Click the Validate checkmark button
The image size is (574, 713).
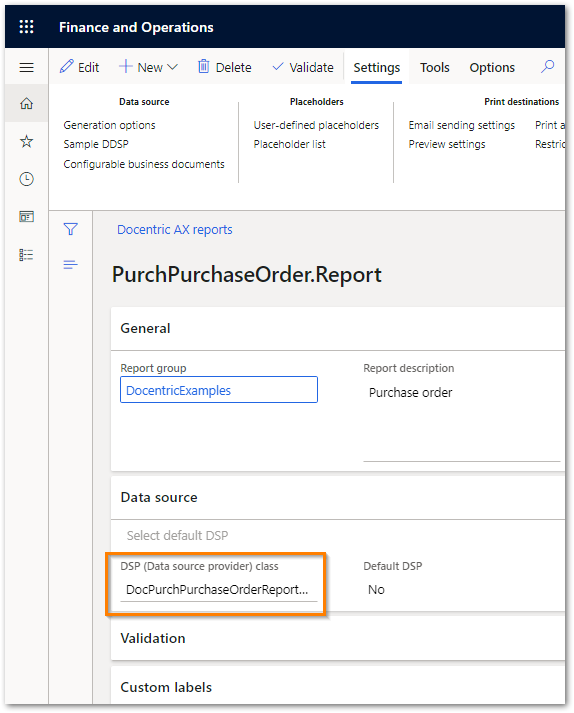pyautogui.click(x=303, y=67)
